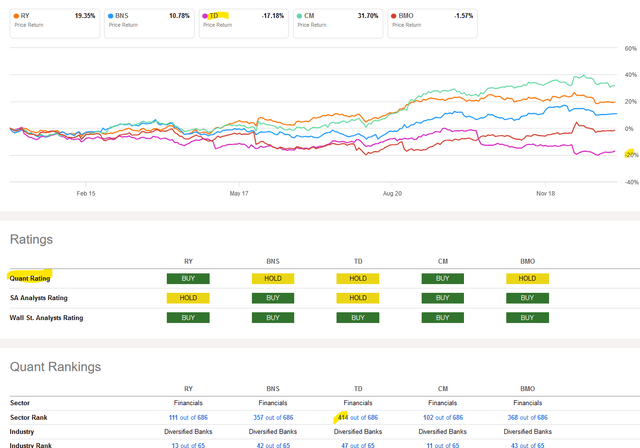Click the Aug 20 date on chart axis
This screenshot has width=640, height=448.
tap(392, 193)
